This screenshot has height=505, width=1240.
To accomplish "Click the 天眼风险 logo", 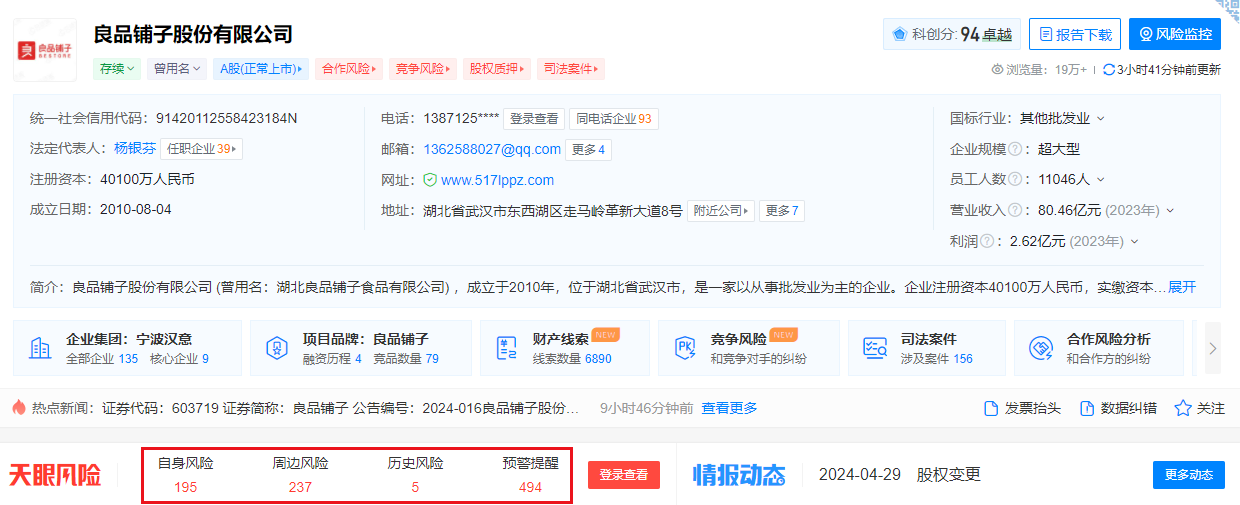I will pos(55,475).
